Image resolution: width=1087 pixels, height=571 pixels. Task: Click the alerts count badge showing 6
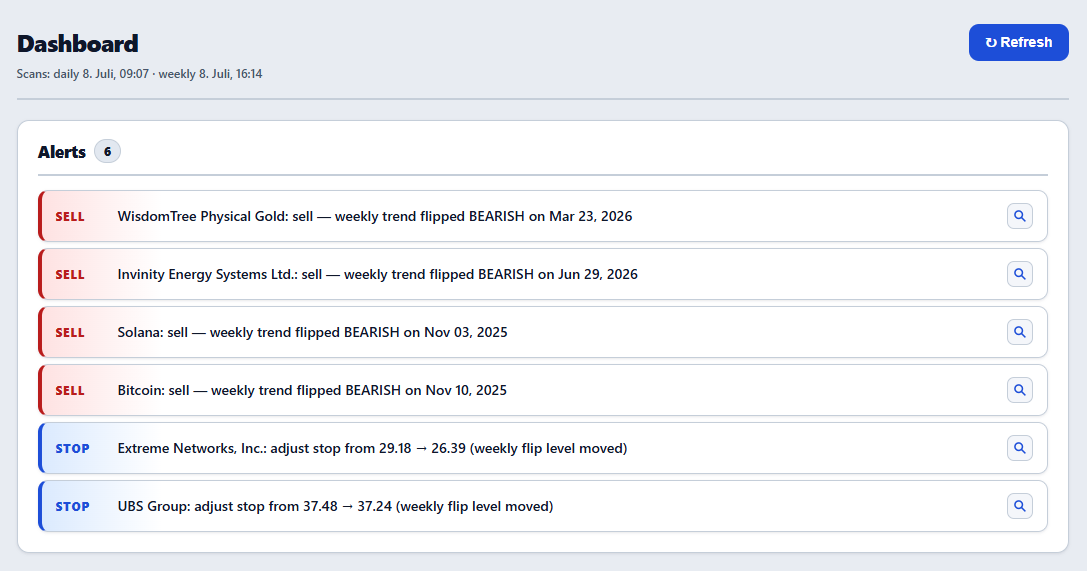pyautogui.click(x=107, y=152)
